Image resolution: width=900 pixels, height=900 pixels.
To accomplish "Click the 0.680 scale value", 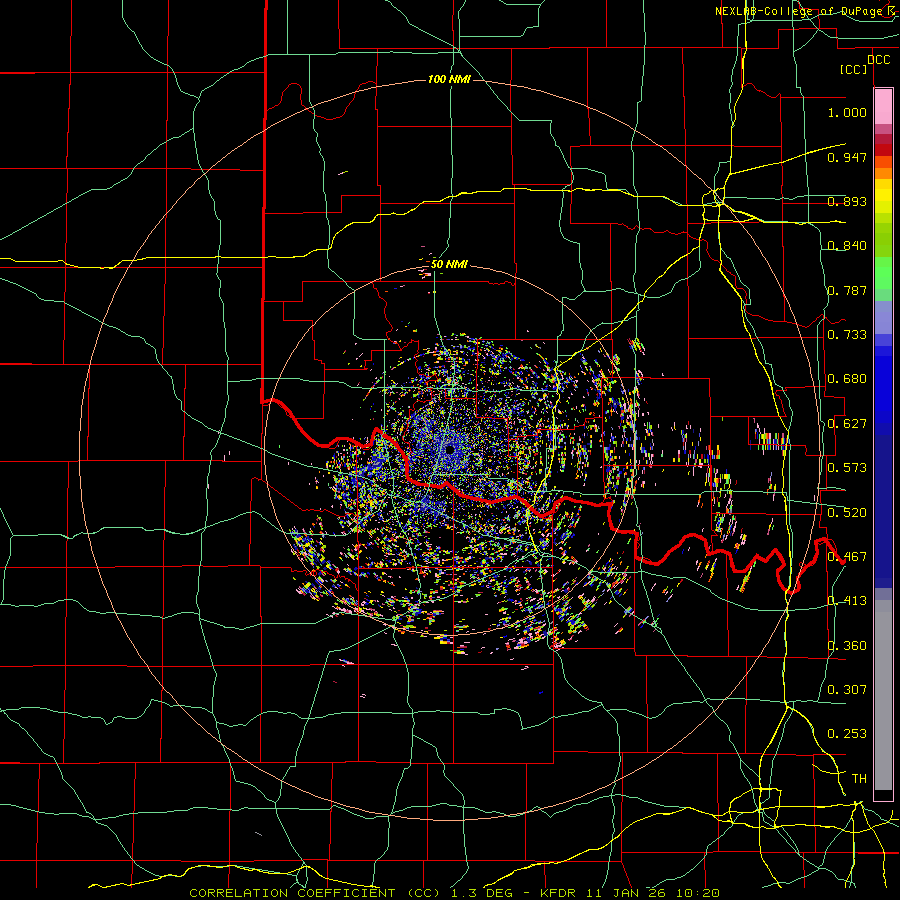I will click(x=847, y=379).
